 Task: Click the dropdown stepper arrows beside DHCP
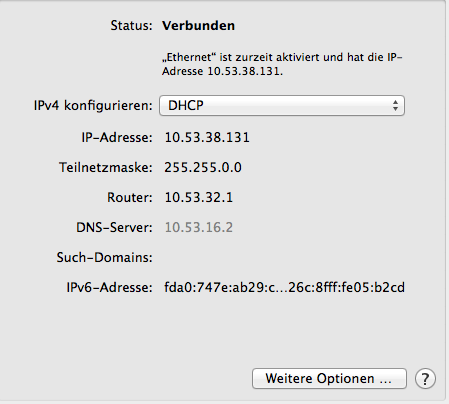(x=395, y=106)
